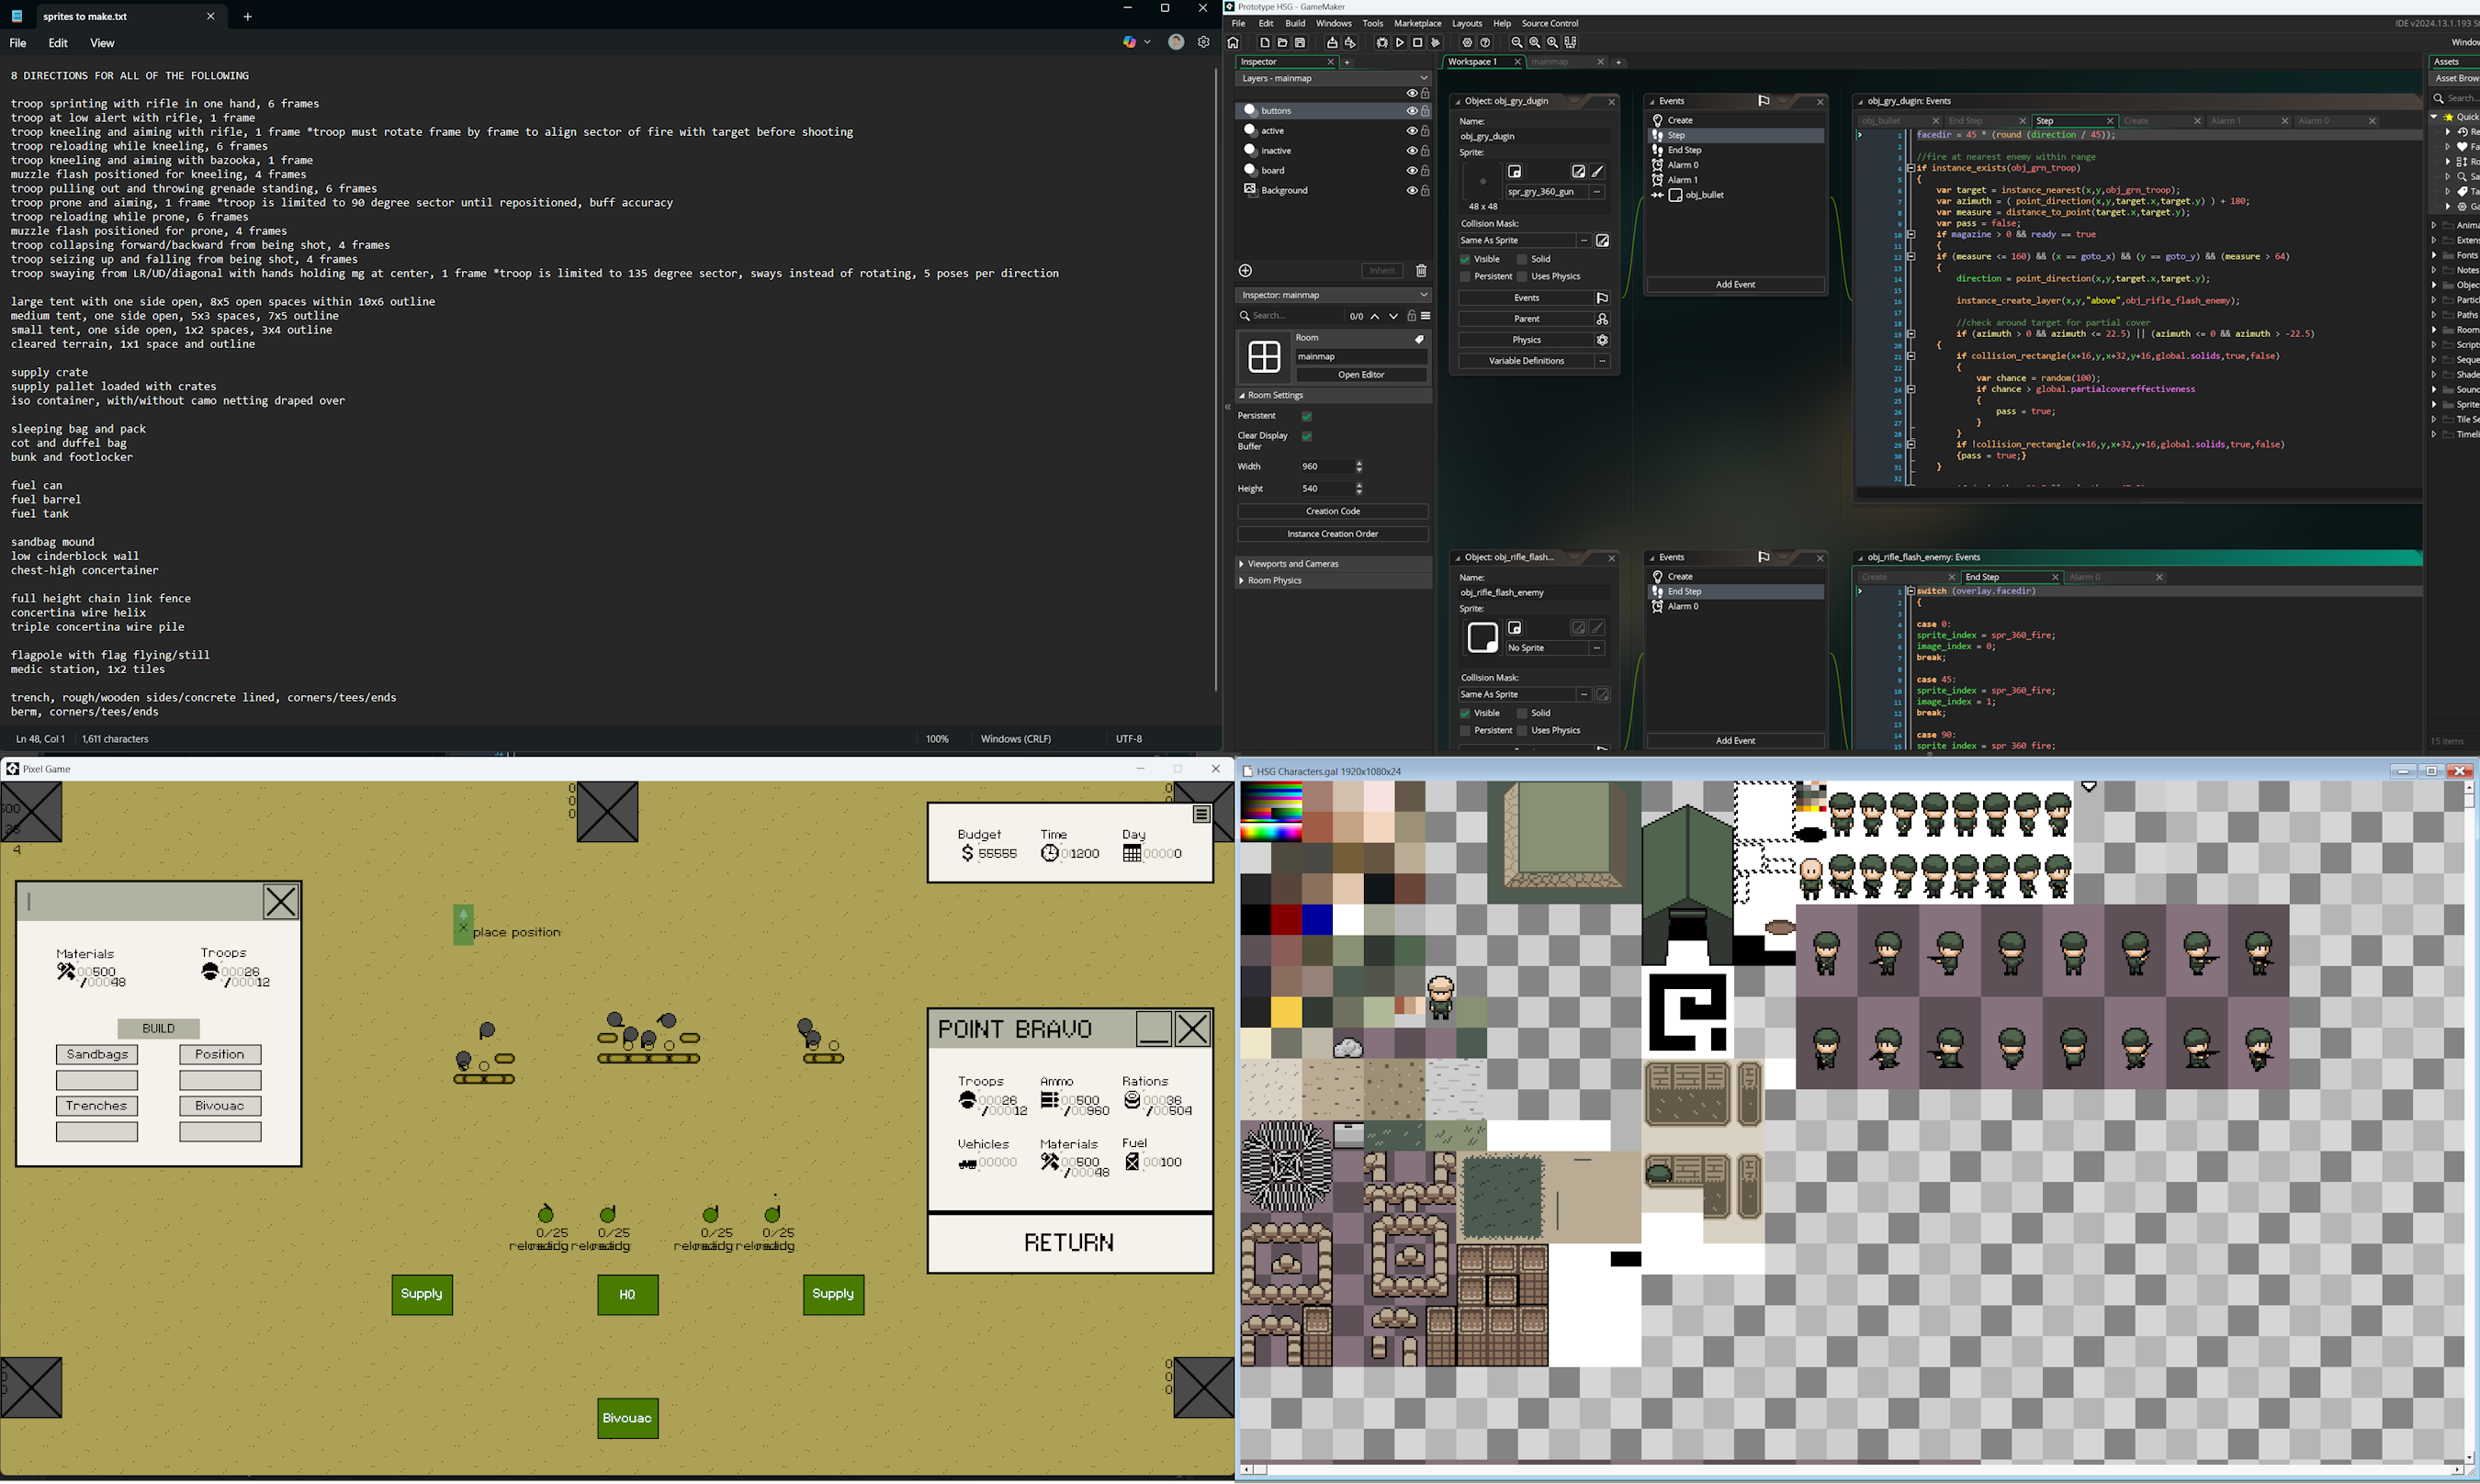
Task: Toggle visibility of buttons layer
Action: click(1412, 111)
